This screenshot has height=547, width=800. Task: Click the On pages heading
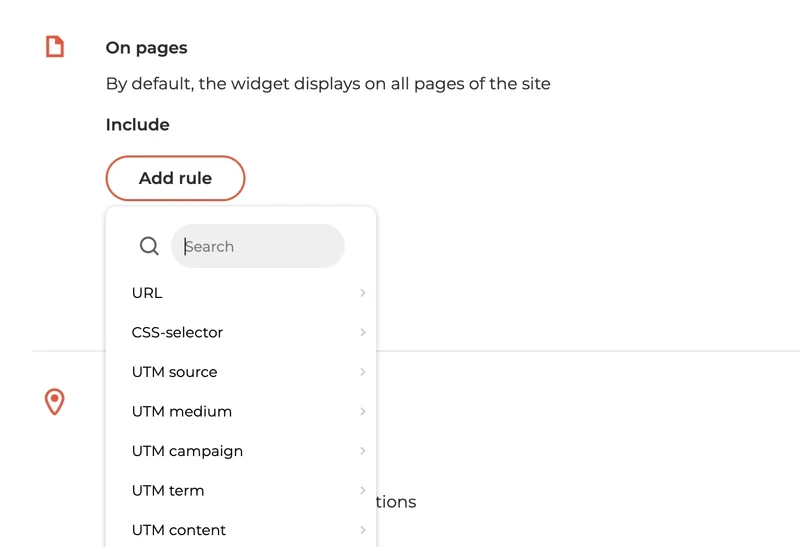pos(146,48)
